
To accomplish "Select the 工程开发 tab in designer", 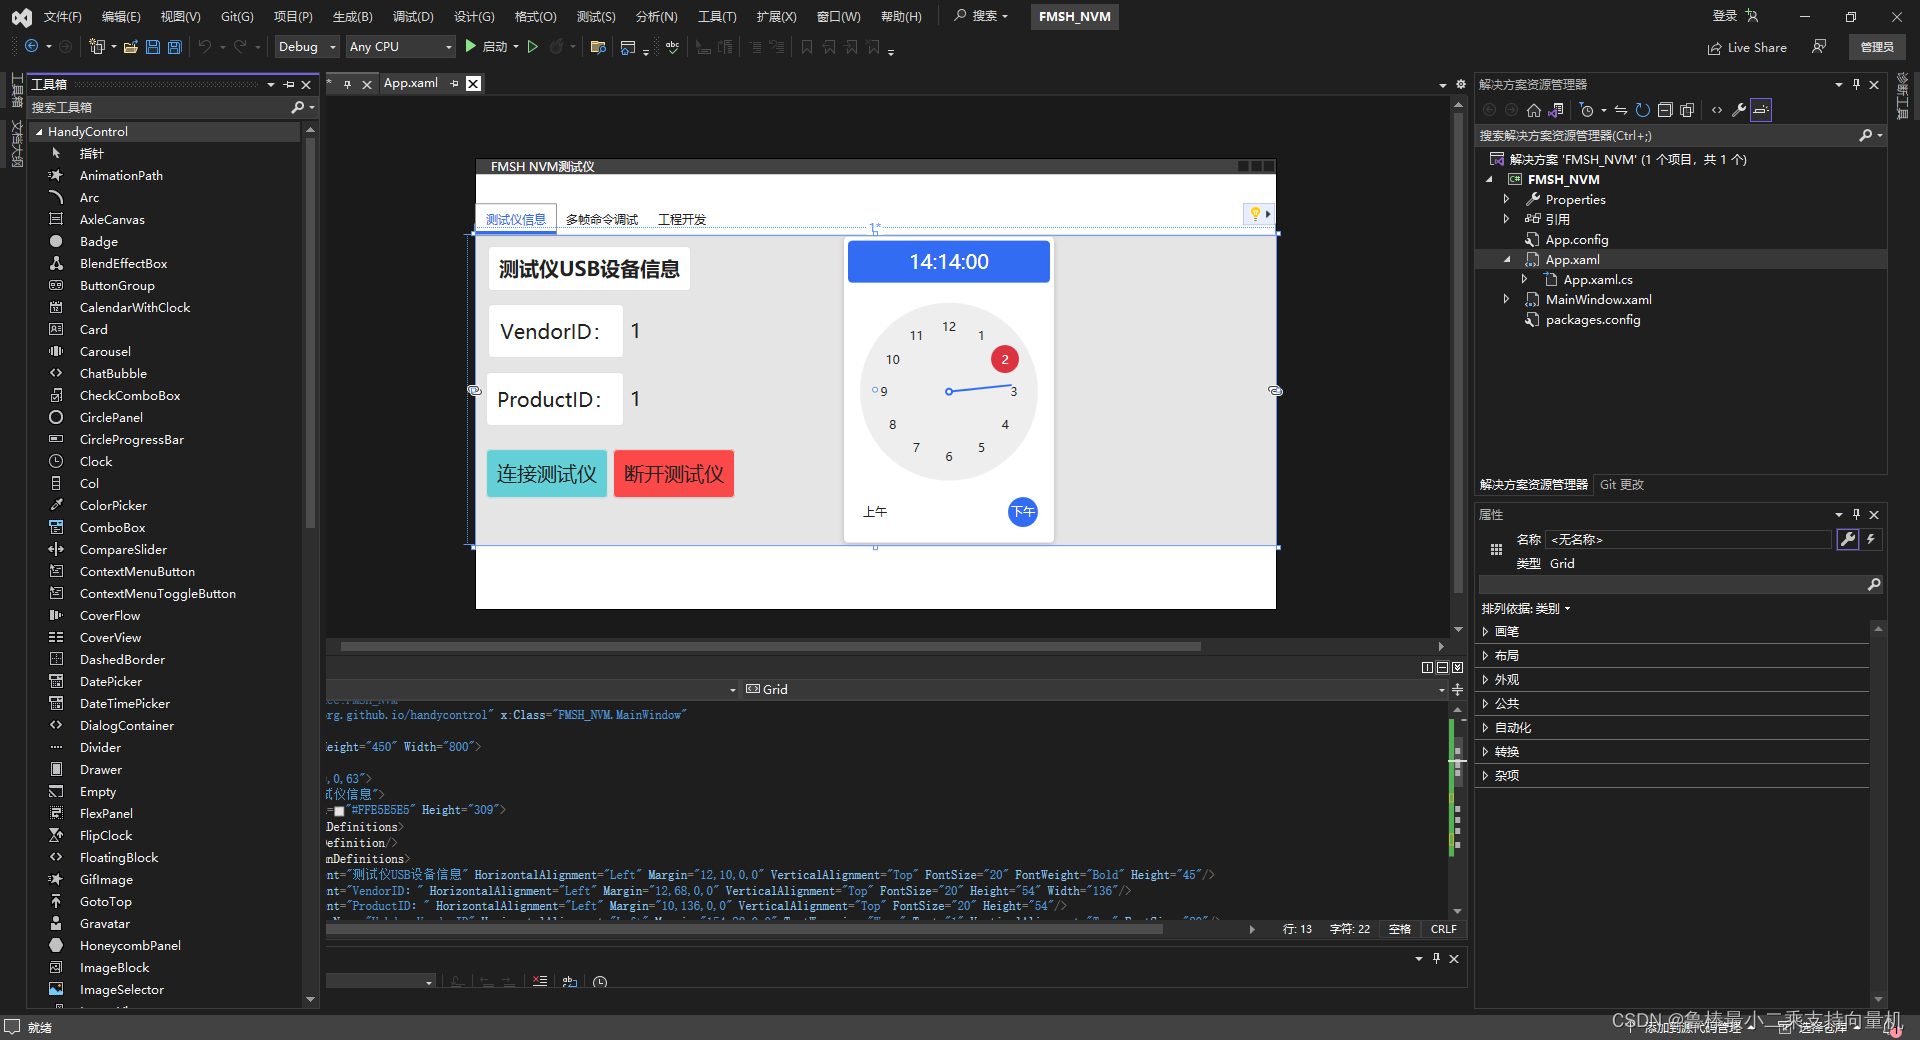I will tap(682, 219).
